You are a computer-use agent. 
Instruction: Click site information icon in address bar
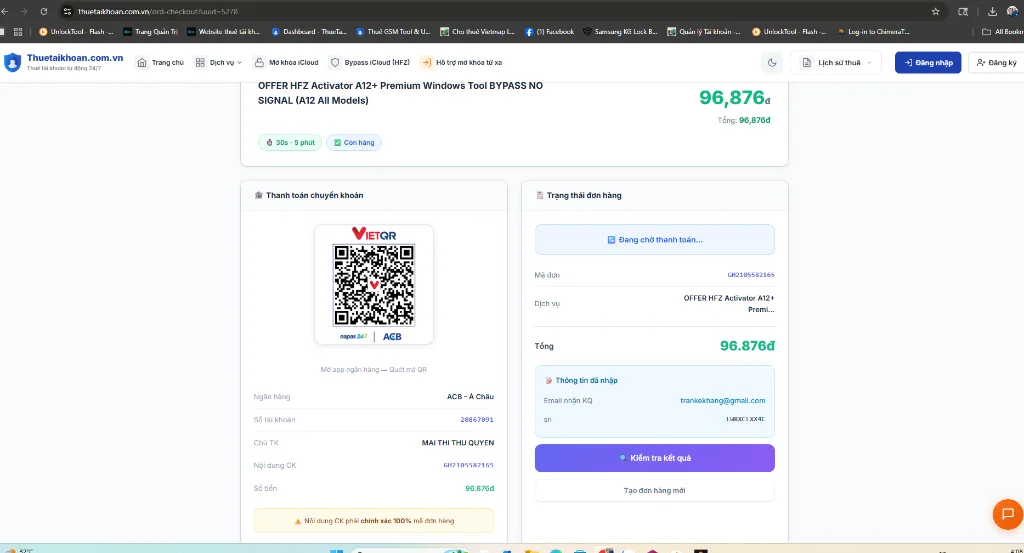67,11
